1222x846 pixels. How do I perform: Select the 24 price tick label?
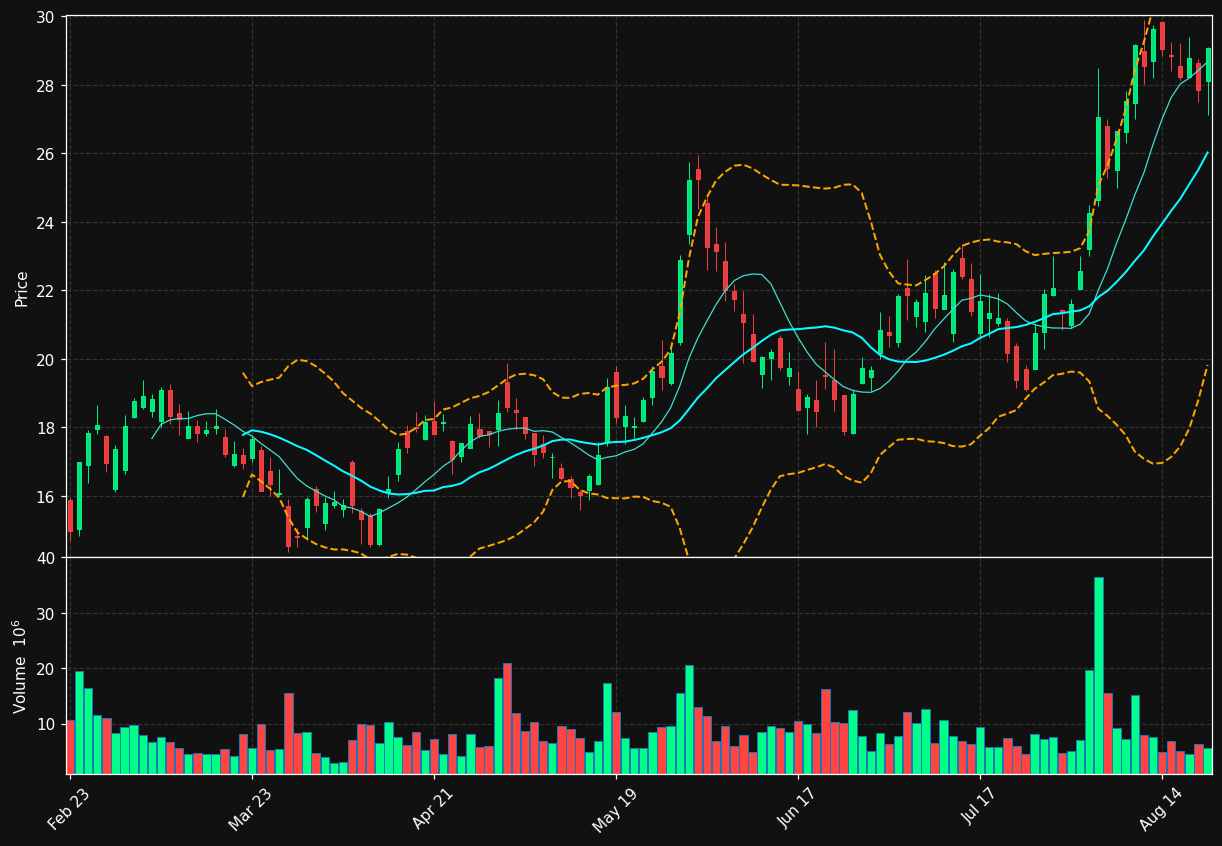coord(48,222)
